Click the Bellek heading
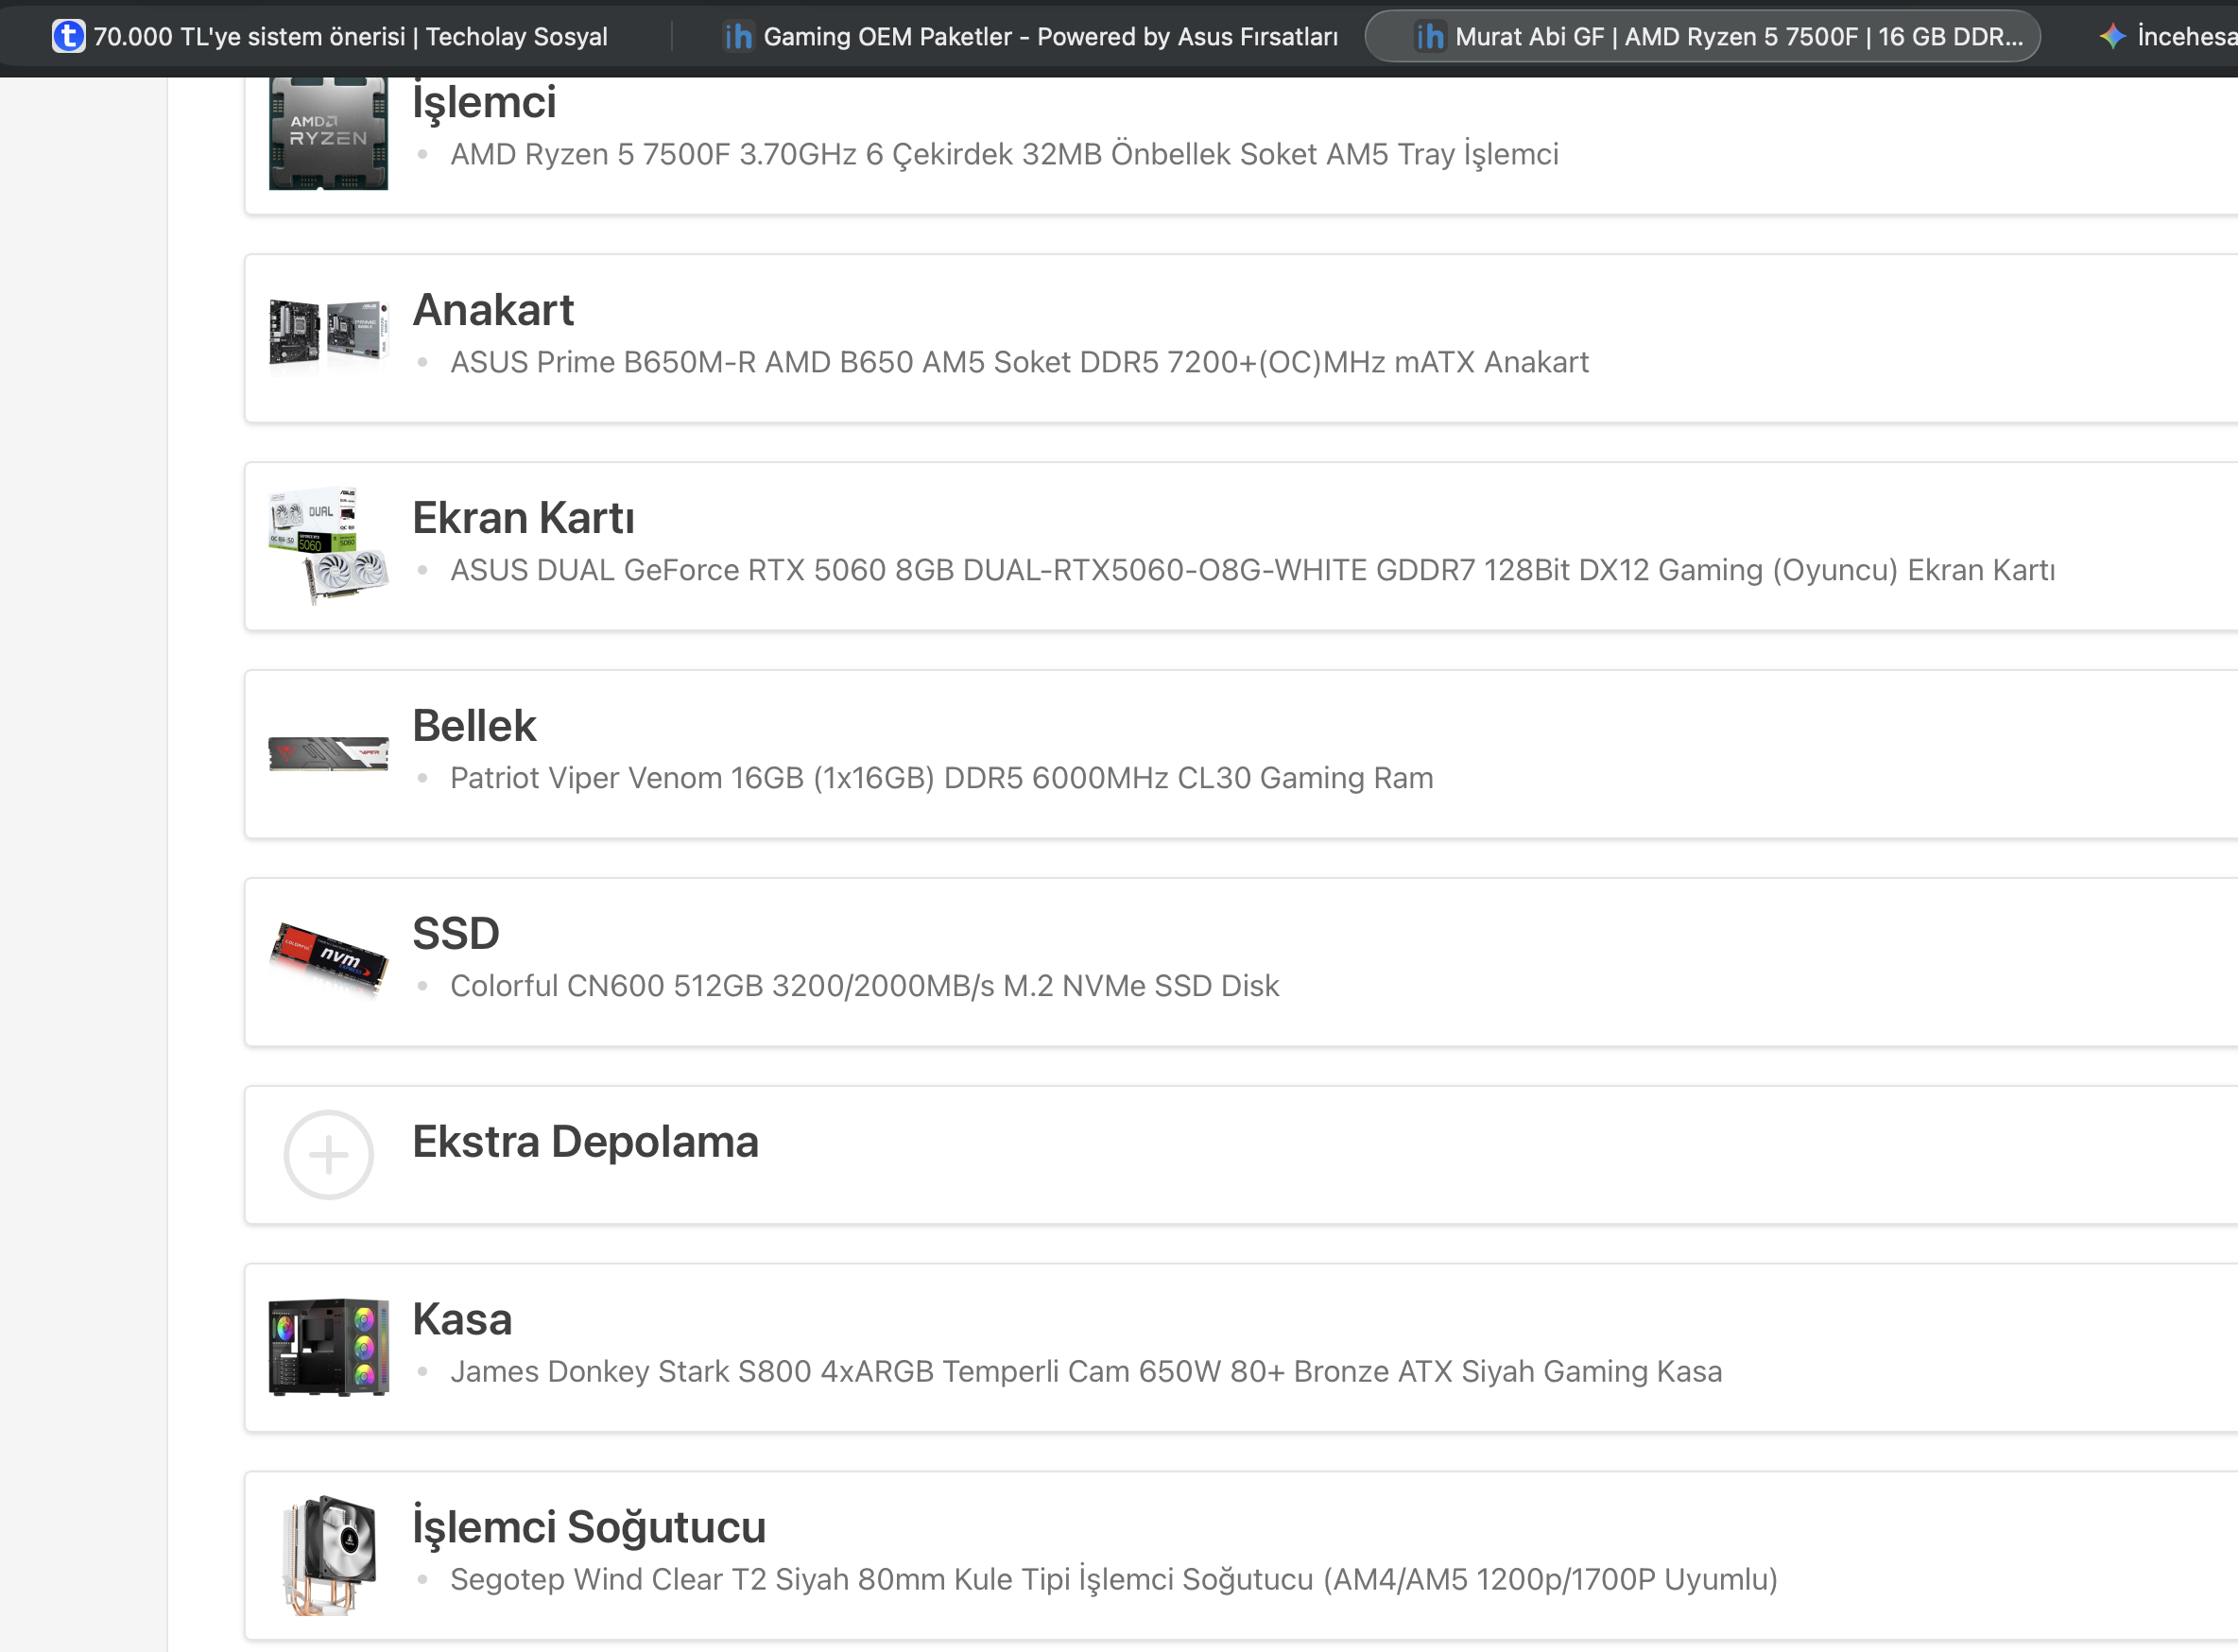The image size is (2238, 1652). tap(474, 726)
